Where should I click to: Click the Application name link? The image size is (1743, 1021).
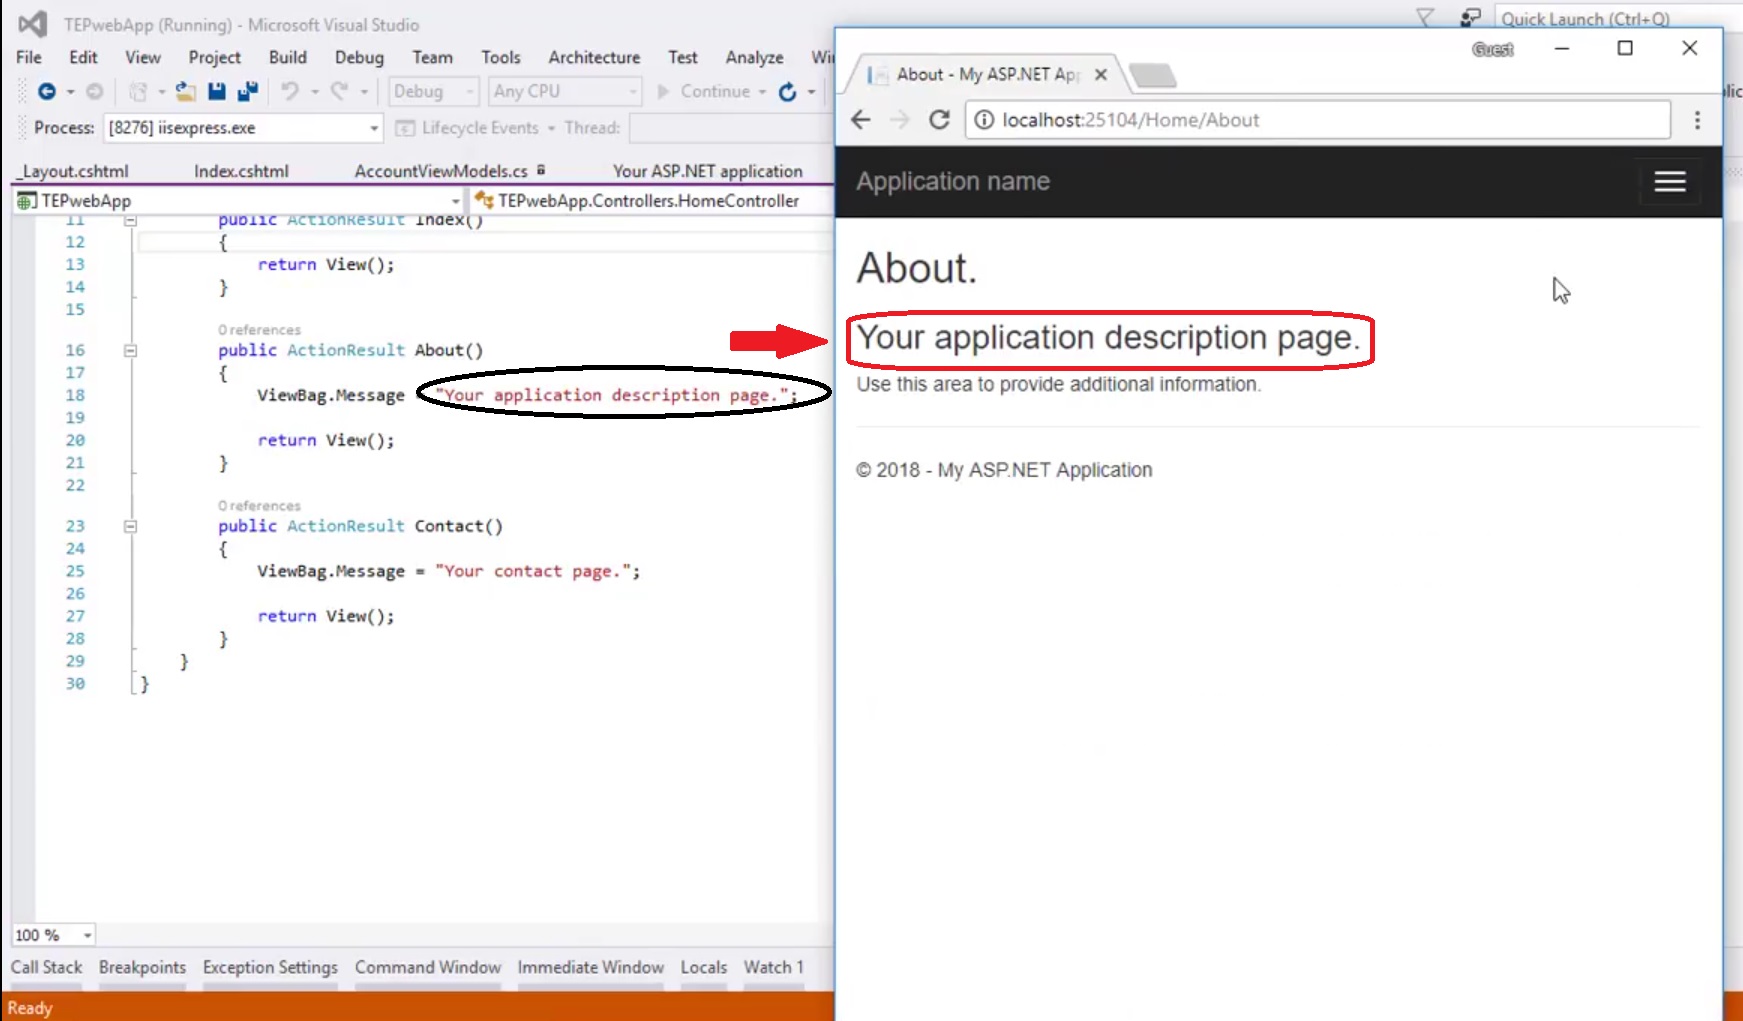952,182
